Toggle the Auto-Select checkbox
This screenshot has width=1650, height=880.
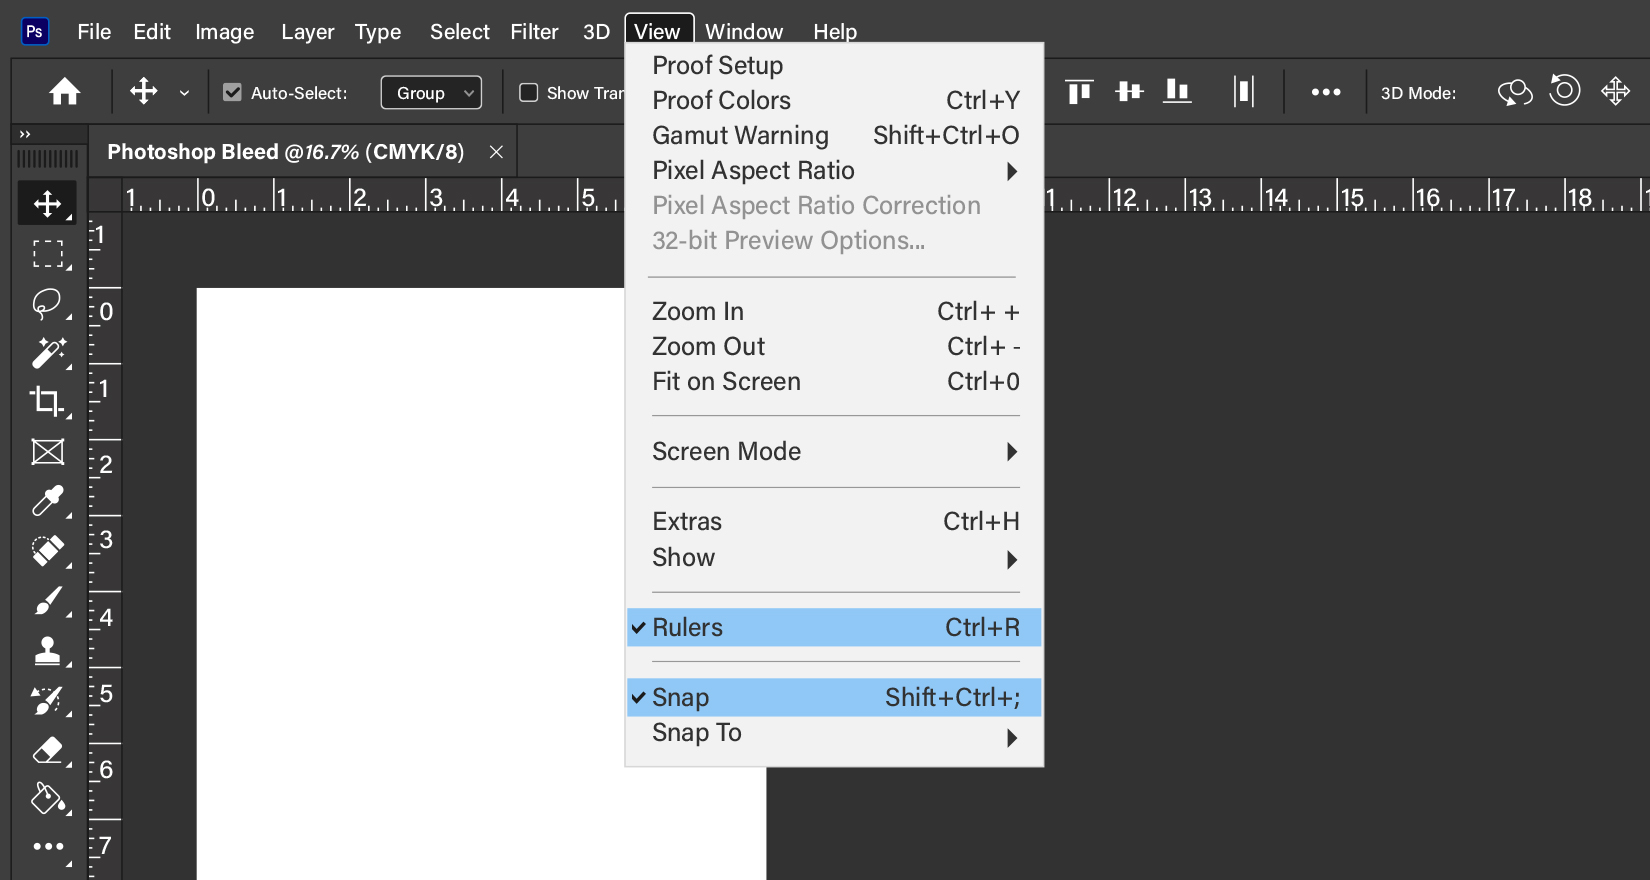pos(232,92)
